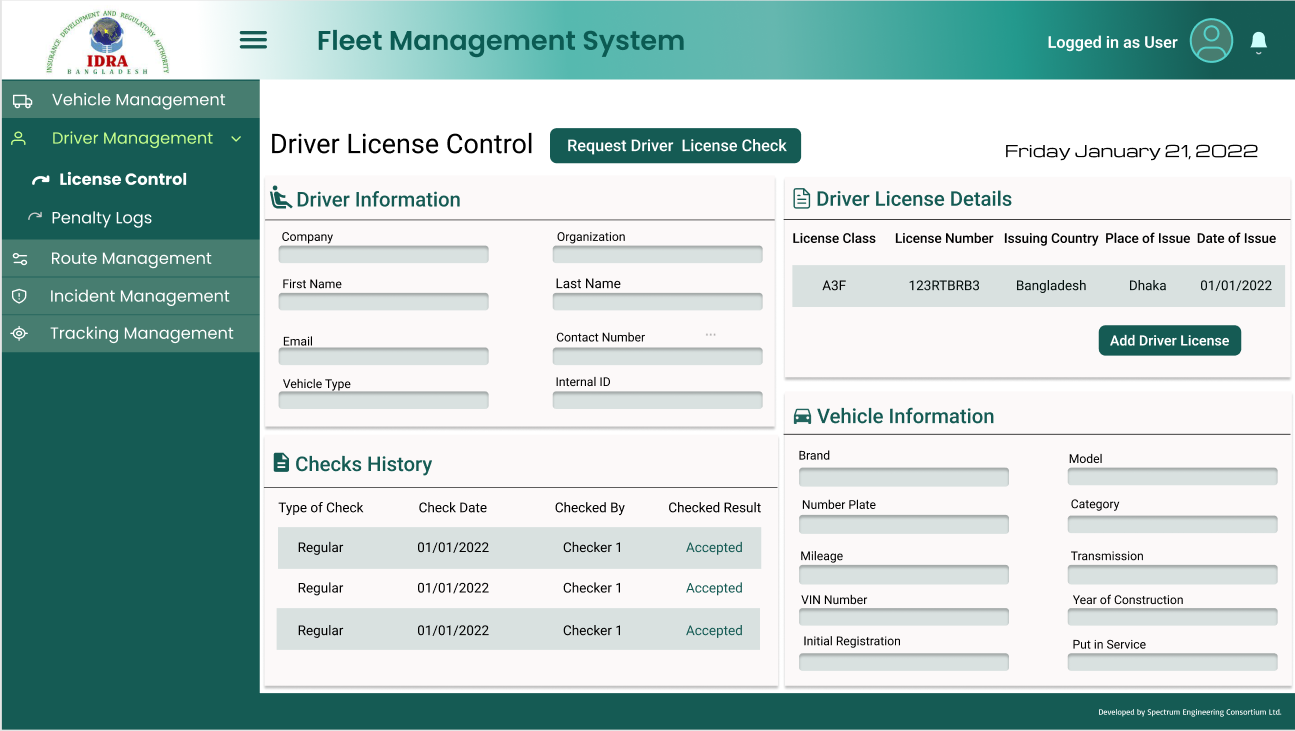
Task: Focus the First Name field
Action: 384,301
